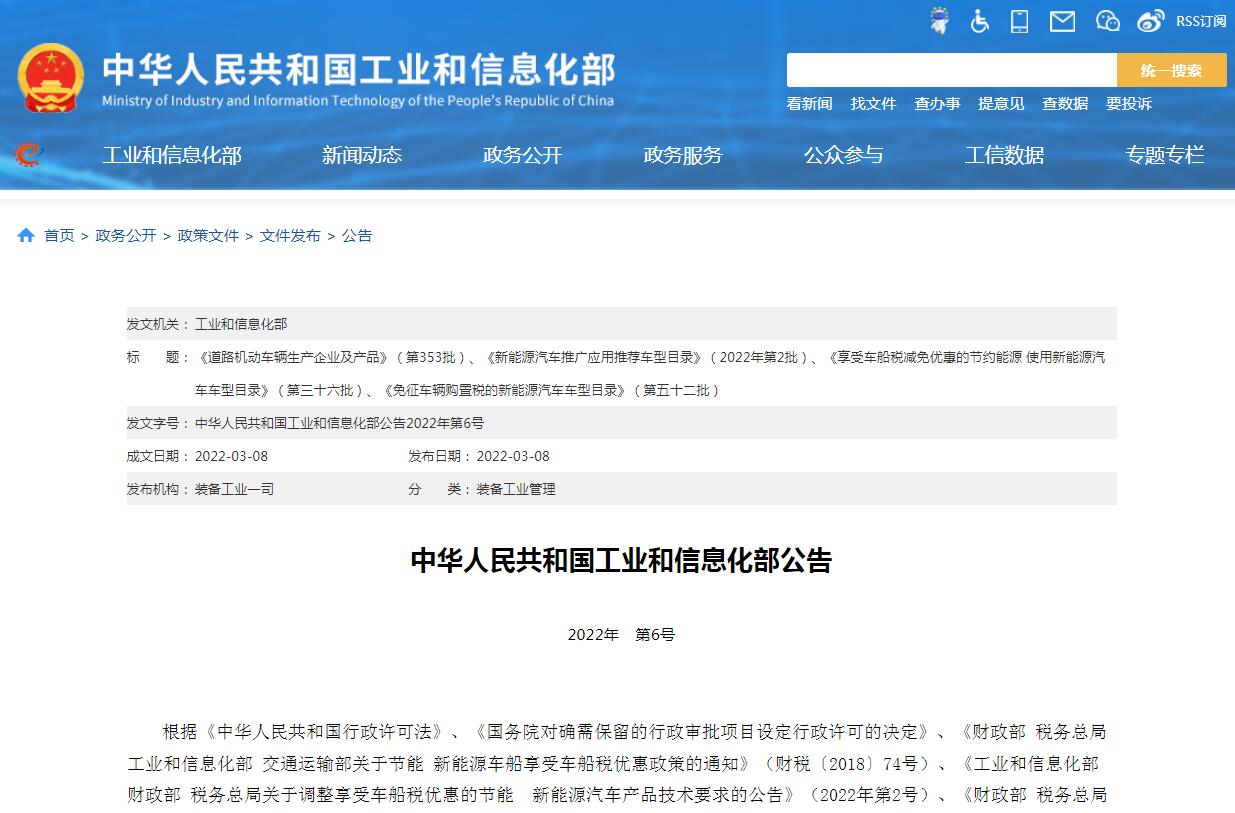The width and height of the screenshot is (1235, 813).
Task: Click the red gear icon beside navigation
Action: 30,155
